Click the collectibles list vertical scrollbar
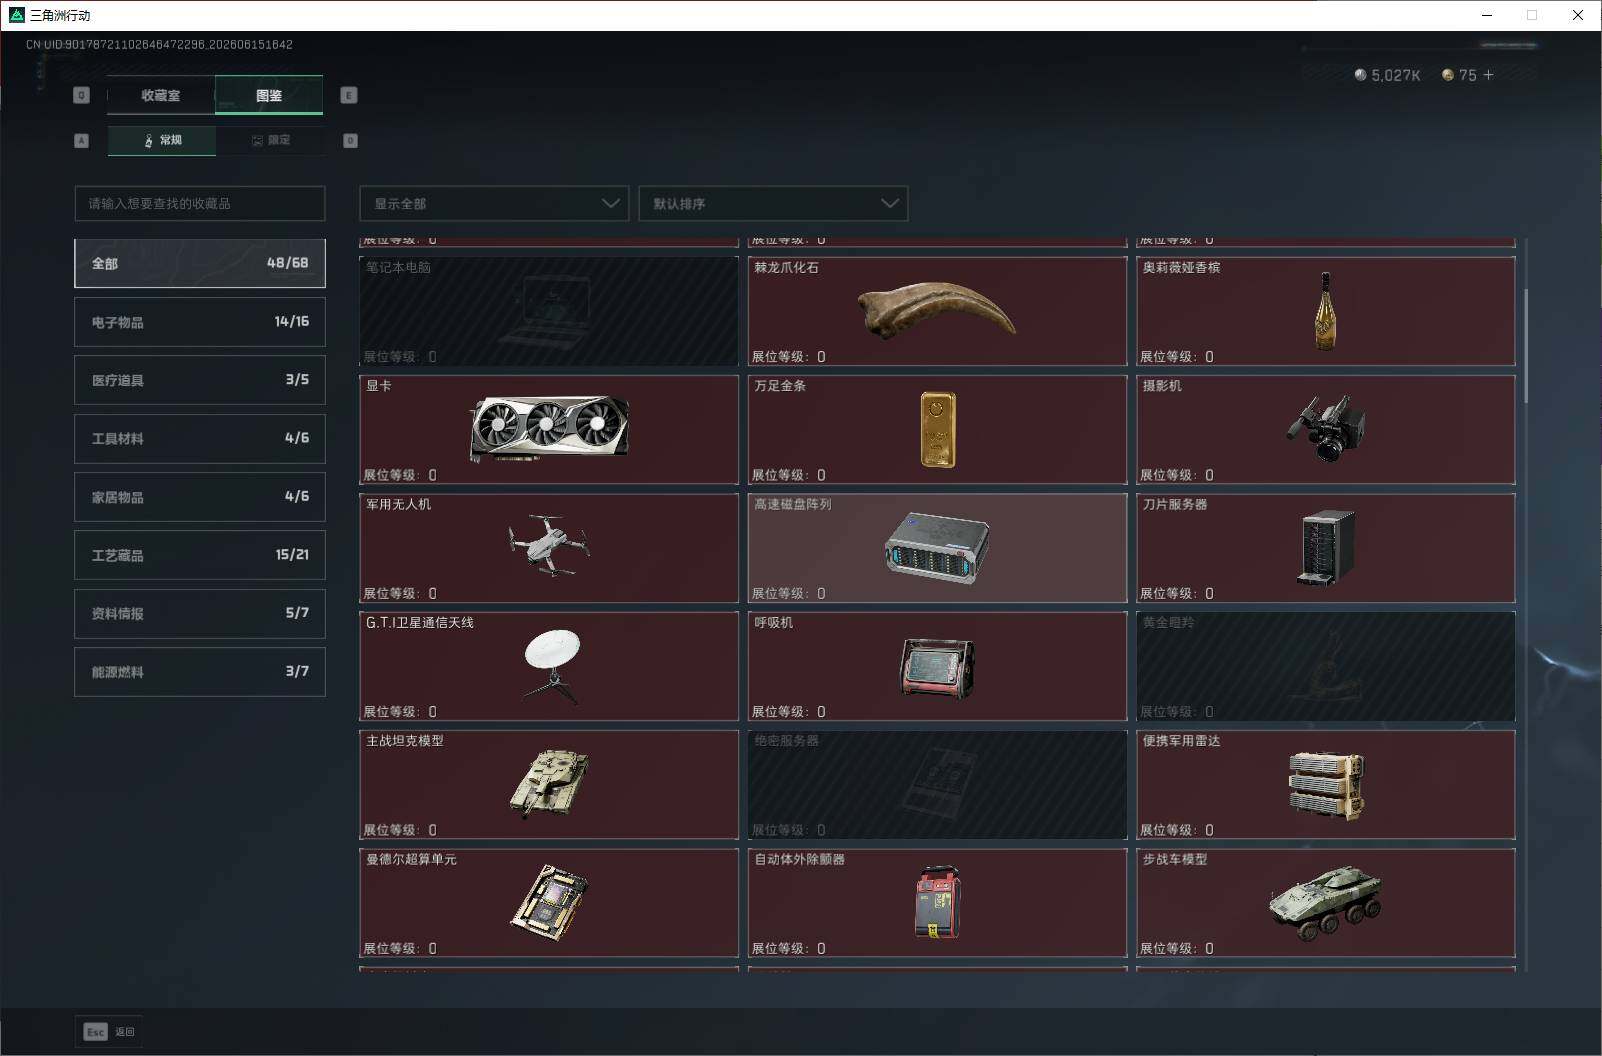1602x1056 pixels. [x=1525, y=346]
